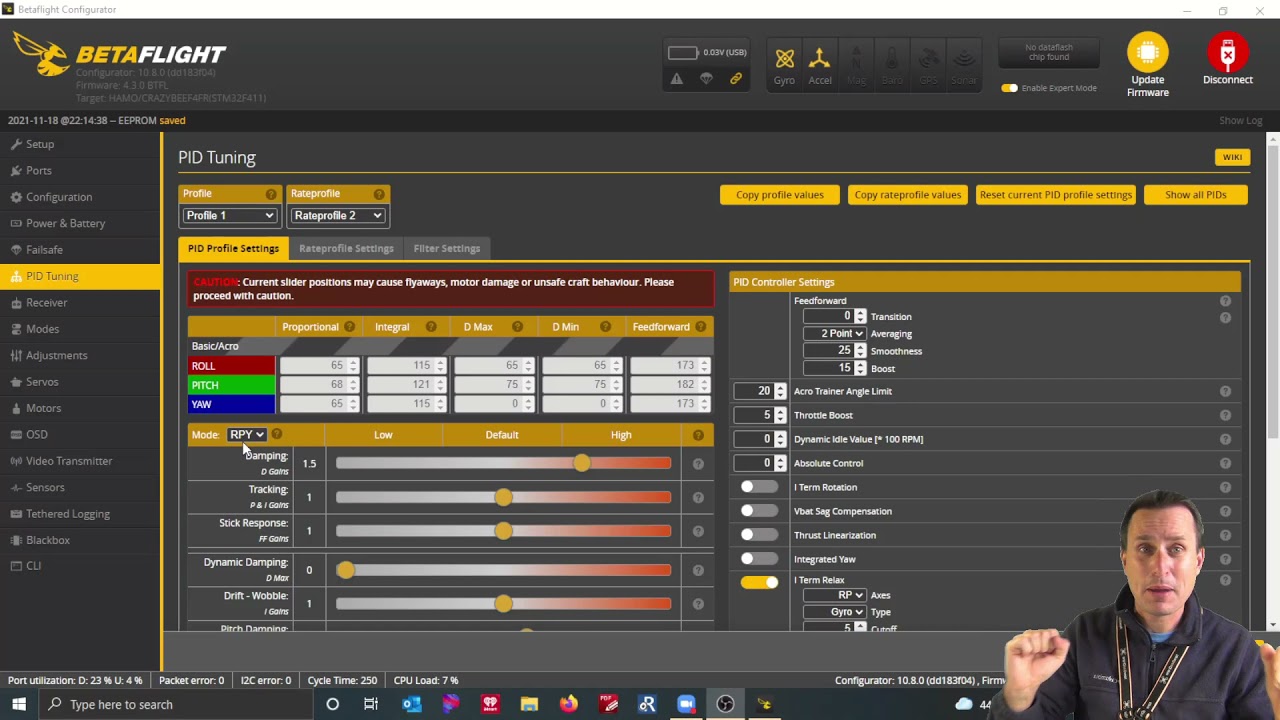Image resolution: width=1280 pixels, height=720 pixels.
Task: Open help icon beside slider Mode dropdown
Action: coord(277,435)
